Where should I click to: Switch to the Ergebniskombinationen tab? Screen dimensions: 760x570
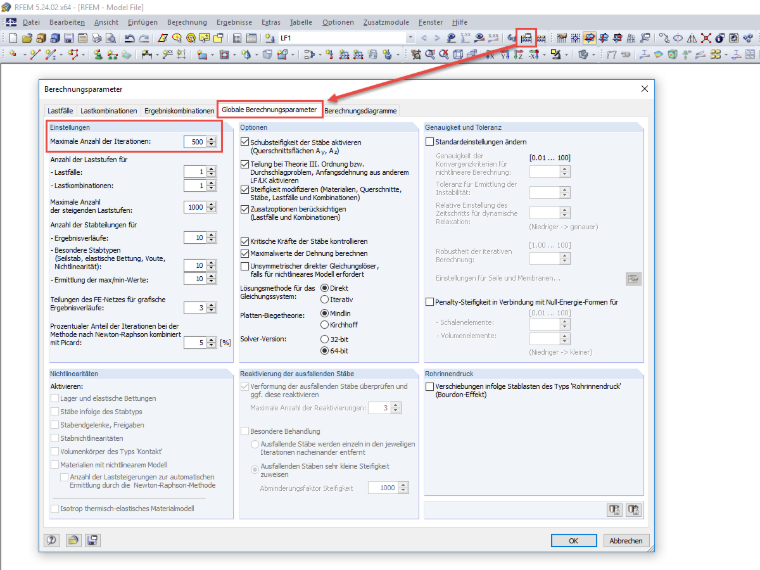[x=179, y=111]
